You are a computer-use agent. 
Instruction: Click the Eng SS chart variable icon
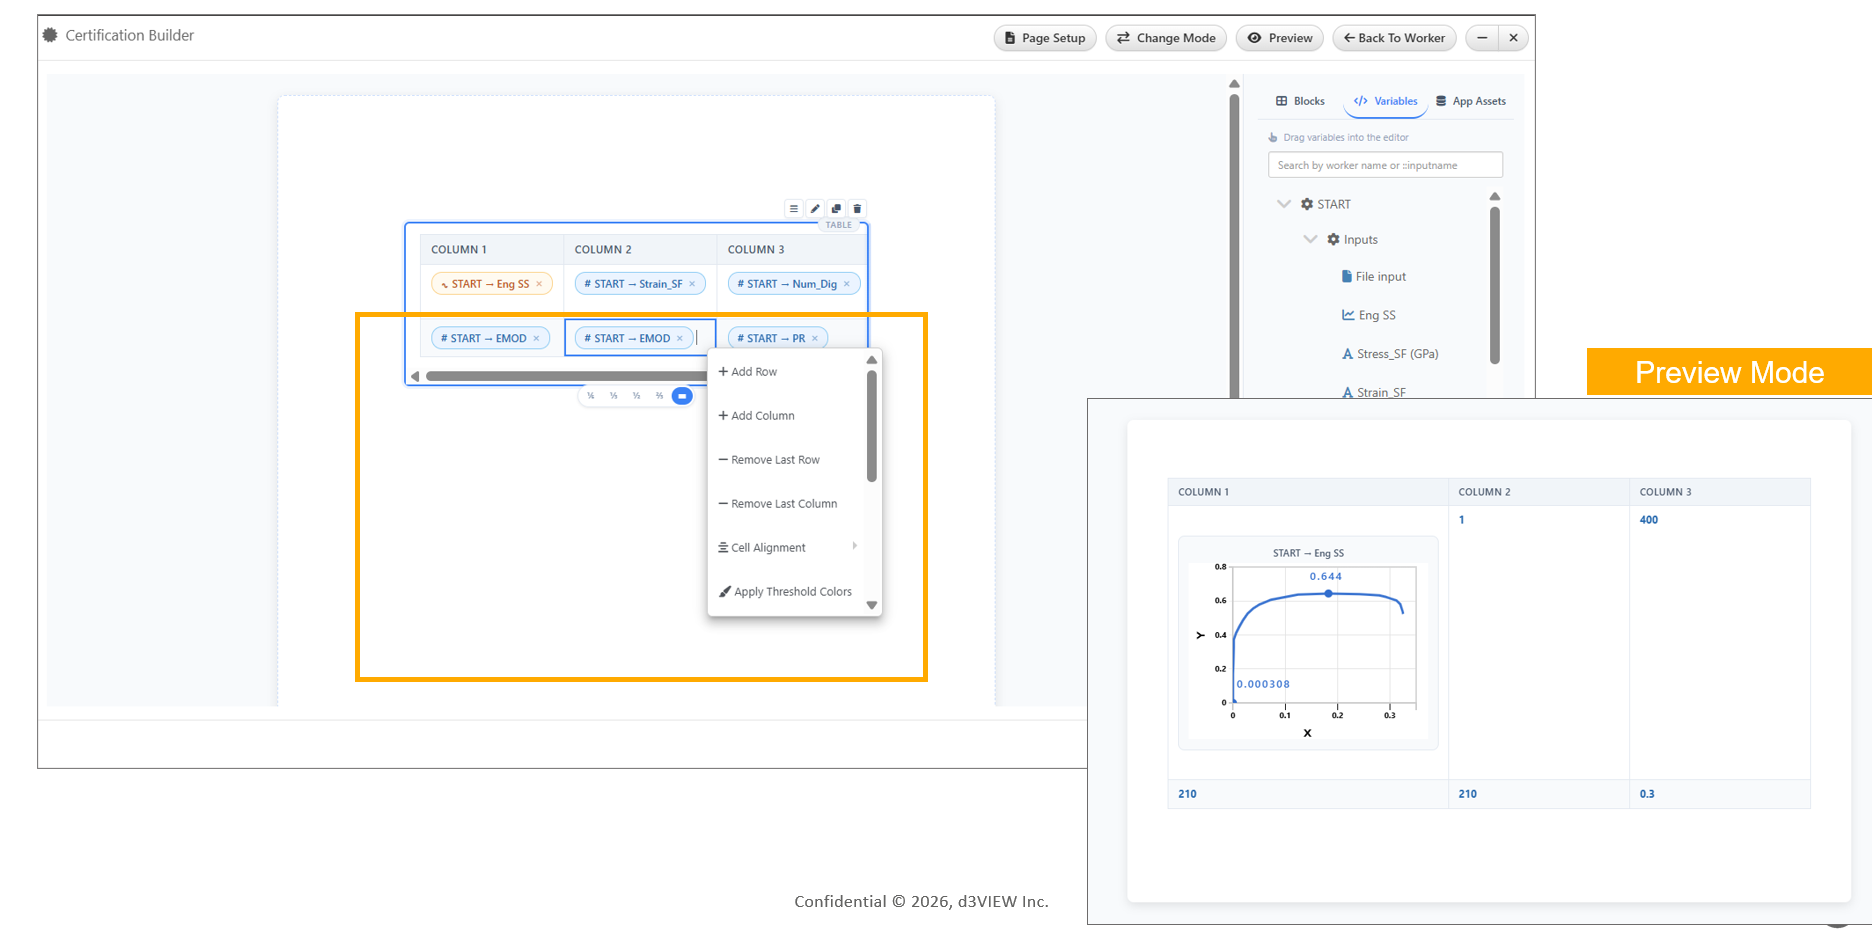point(1348,315)
